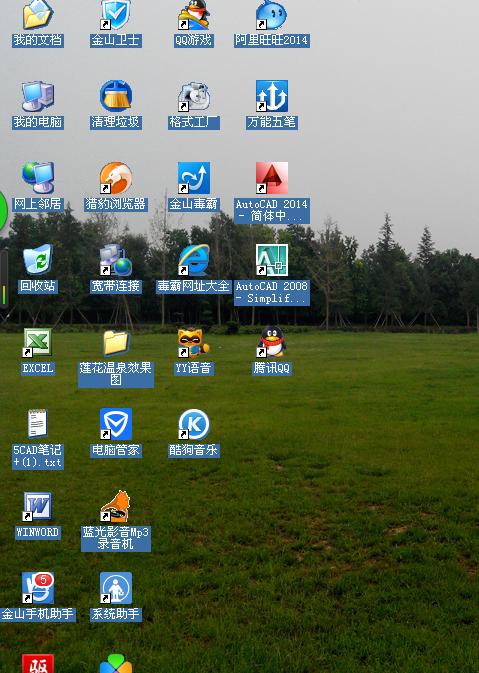Click the 万能五笔 label text
Viewport: 479px width, 673px height.
point(272,122)
